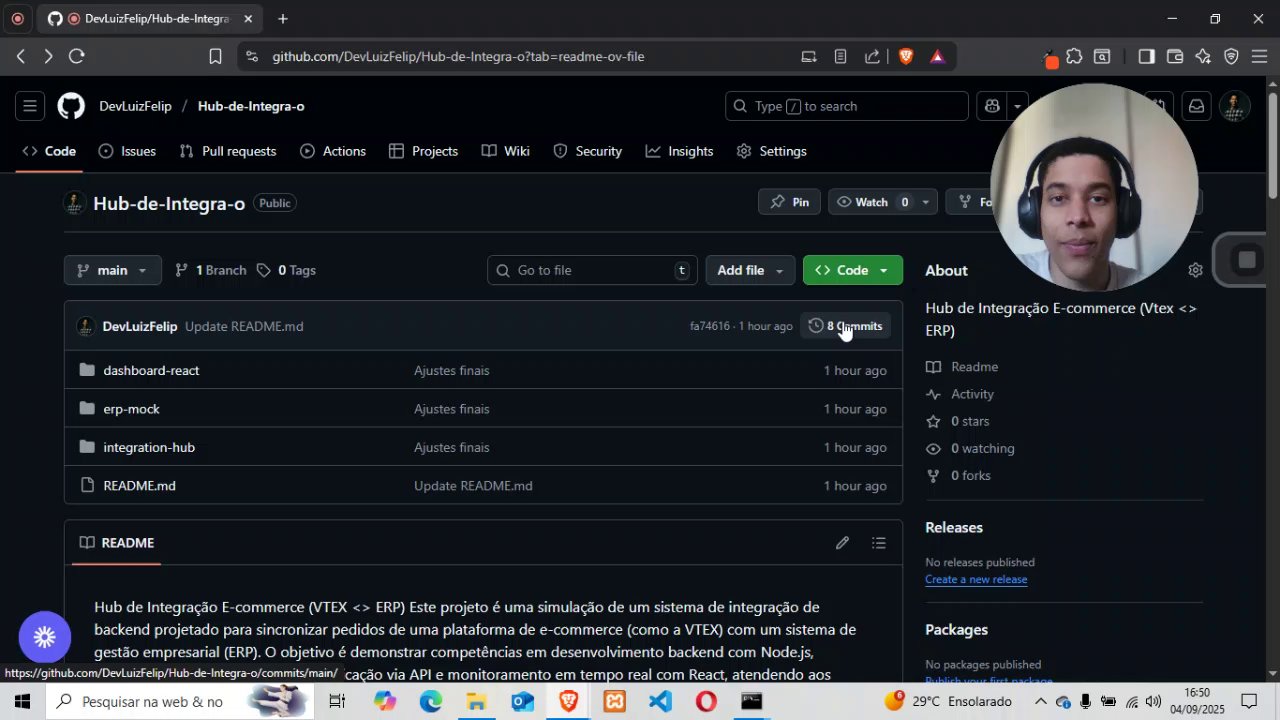
Task: Toggle the browser sidebar panel icon
Action: click(1147, 57)
